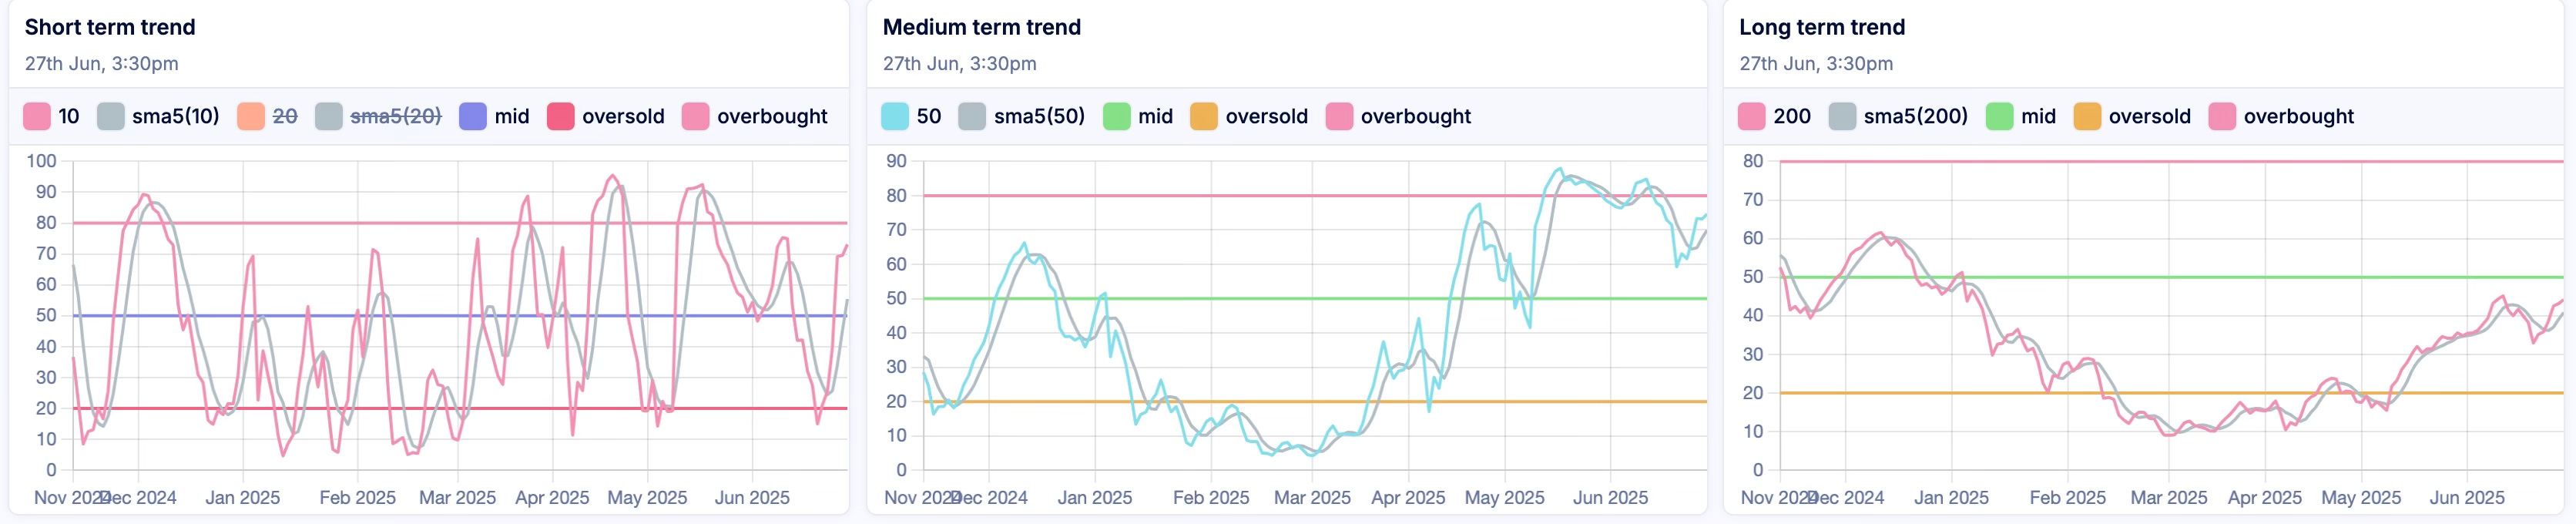Toggle sma5(200) legend label in Long term trend
The height and width of the screenshot is (524, 2576).
click(x=1915, y=116)
